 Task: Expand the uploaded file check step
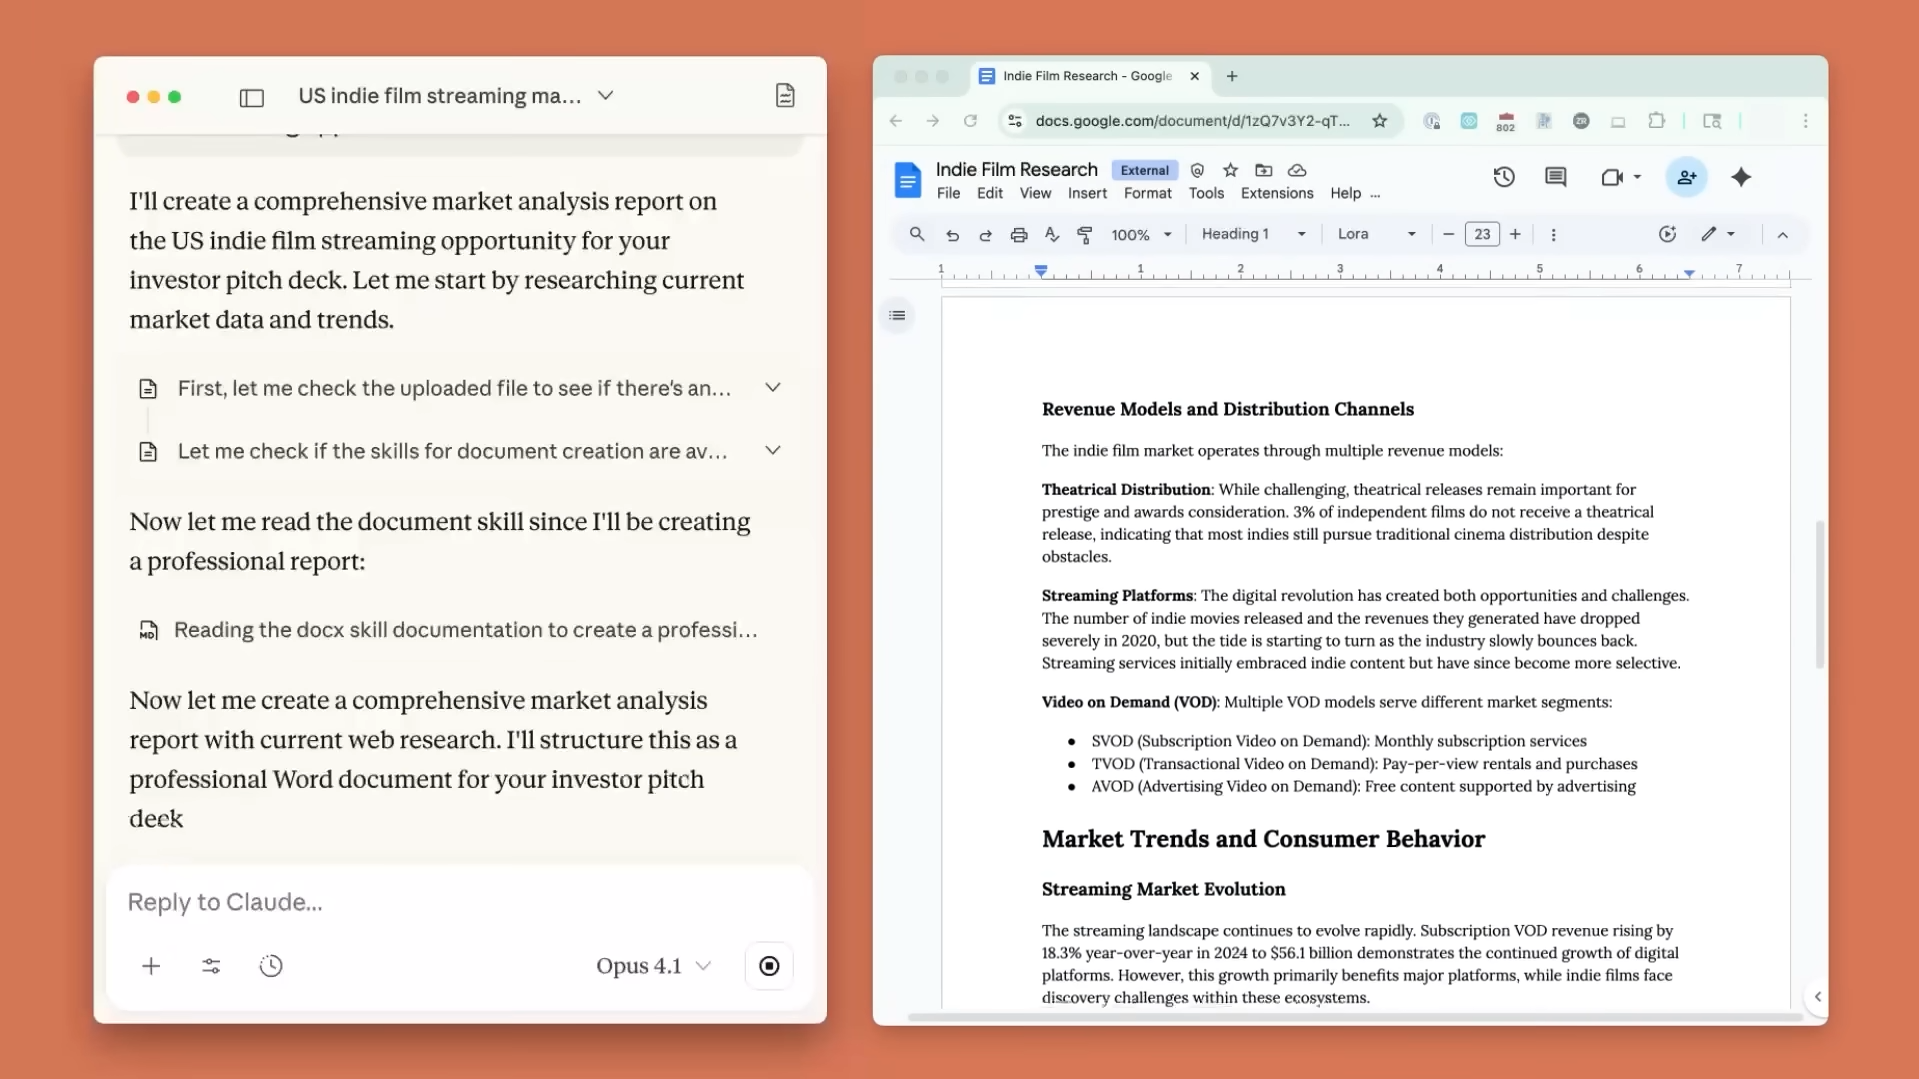(x=772, y=388)
